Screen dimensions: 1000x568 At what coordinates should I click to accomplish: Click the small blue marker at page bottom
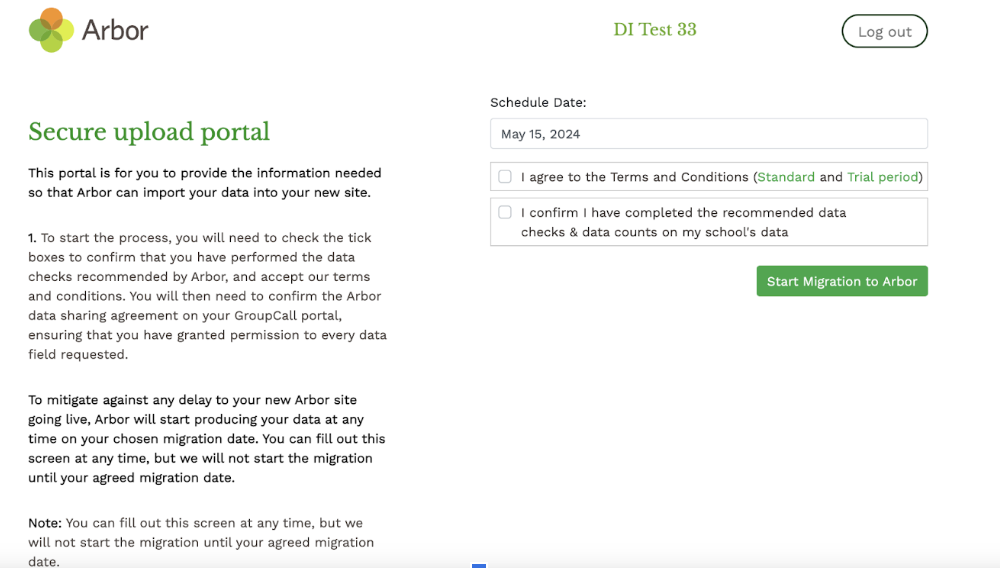point(479,565)
